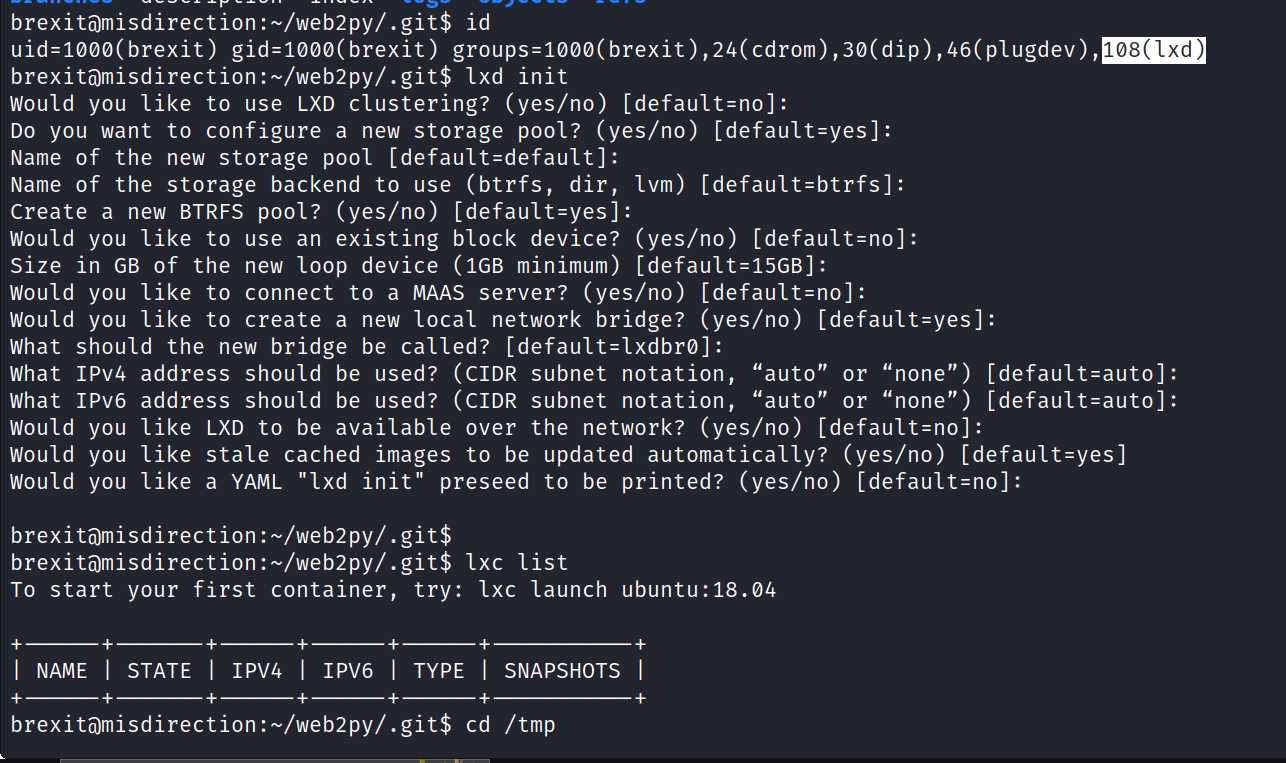This screenshot has height=763, width=1286.
Task: Click the 'lxd init' command text
Action: (516, 76)
